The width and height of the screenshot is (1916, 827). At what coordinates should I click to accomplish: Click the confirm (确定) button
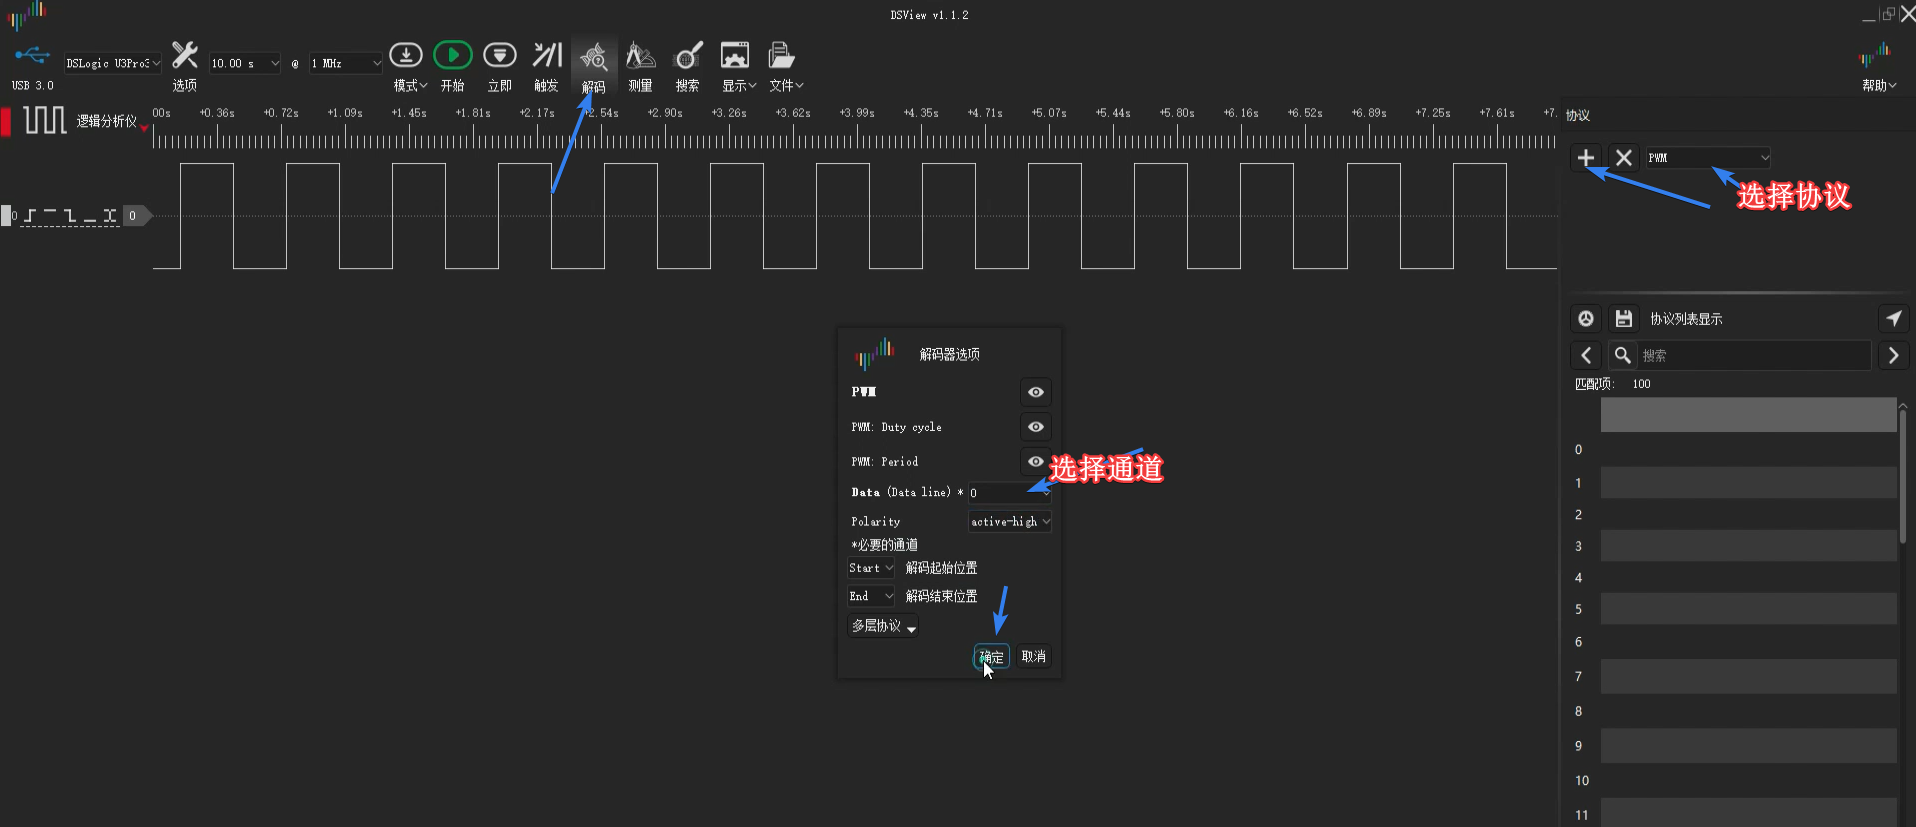991,657
